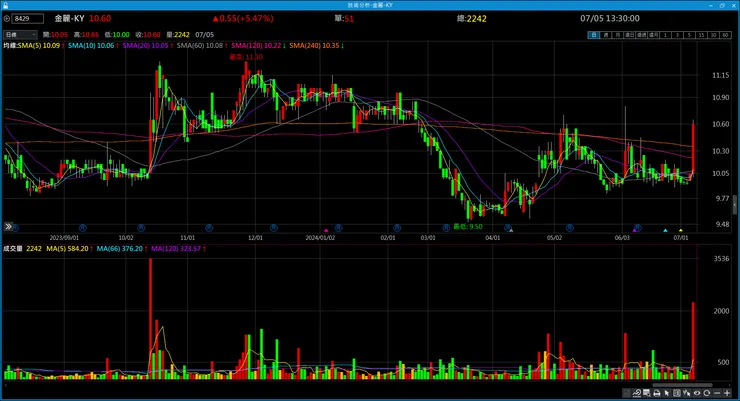The width and height of the screenshot is (740, 401).
Task: Click the split-panel layout icon
Action: (676, 393)
